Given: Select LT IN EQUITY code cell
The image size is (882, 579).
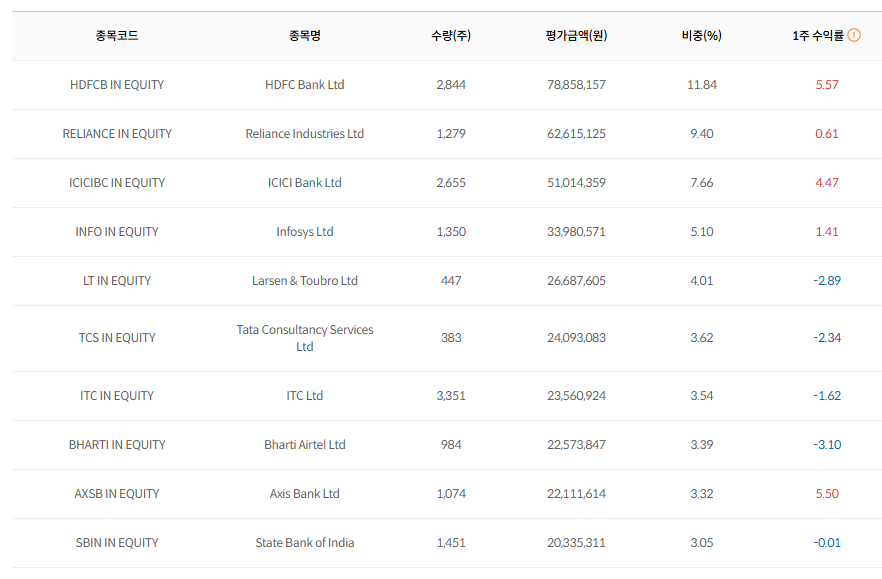Looking at the screenshot, I should 117,281.
